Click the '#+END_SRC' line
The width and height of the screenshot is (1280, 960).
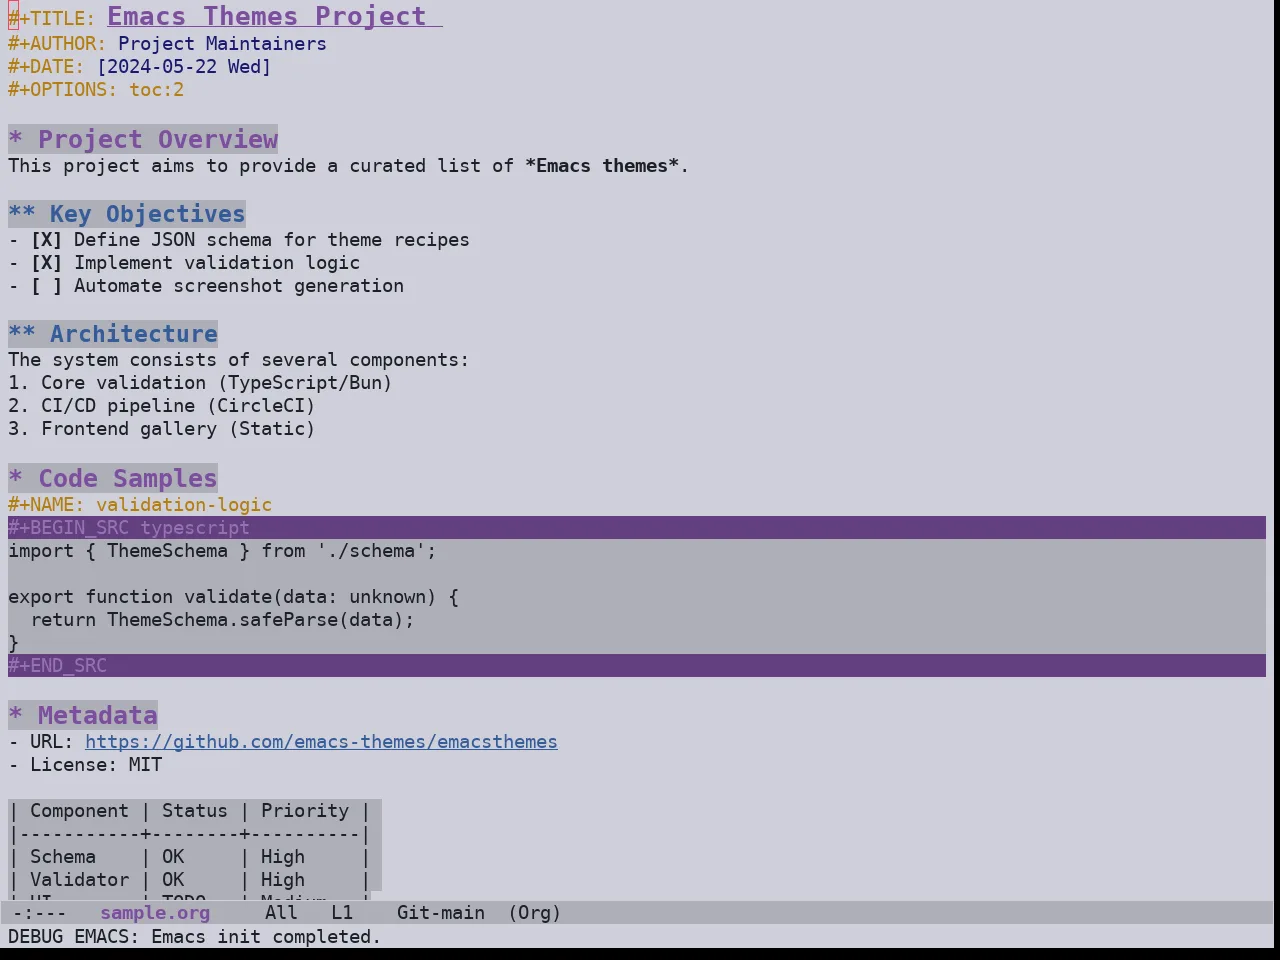(x=637, y=666)
